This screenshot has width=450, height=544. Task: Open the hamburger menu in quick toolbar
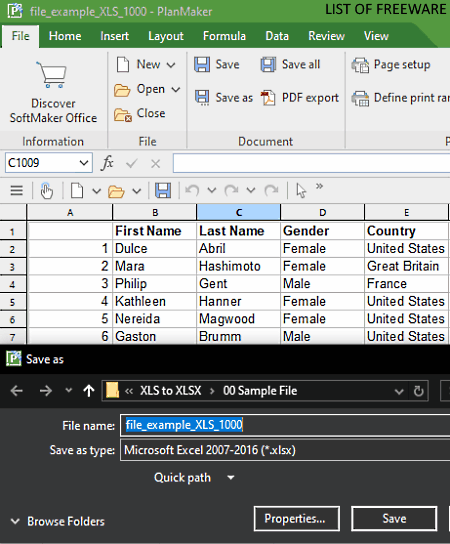pos(17,190)
